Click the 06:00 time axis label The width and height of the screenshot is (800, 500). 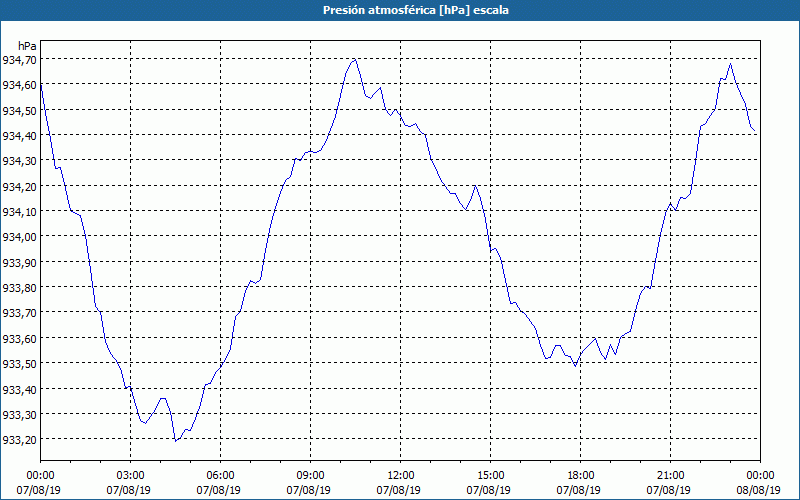click(220, 476)
